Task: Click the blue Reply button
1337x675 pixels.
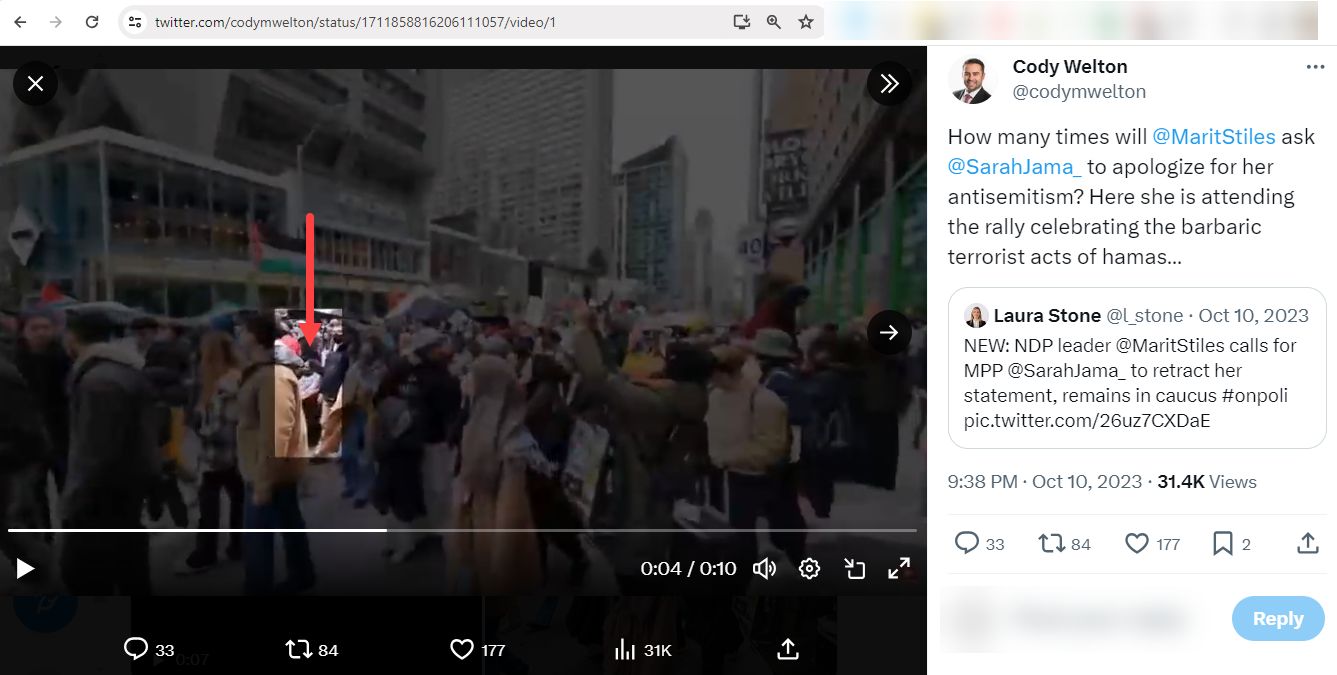Action: pyautogui.click(x=1277, y=619)
